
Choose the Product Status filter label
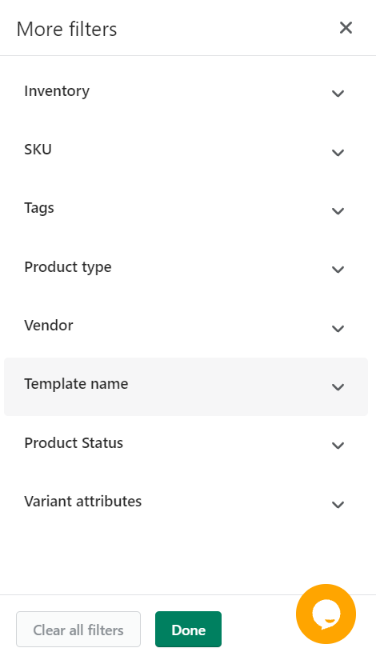click(x=74, y=443)
